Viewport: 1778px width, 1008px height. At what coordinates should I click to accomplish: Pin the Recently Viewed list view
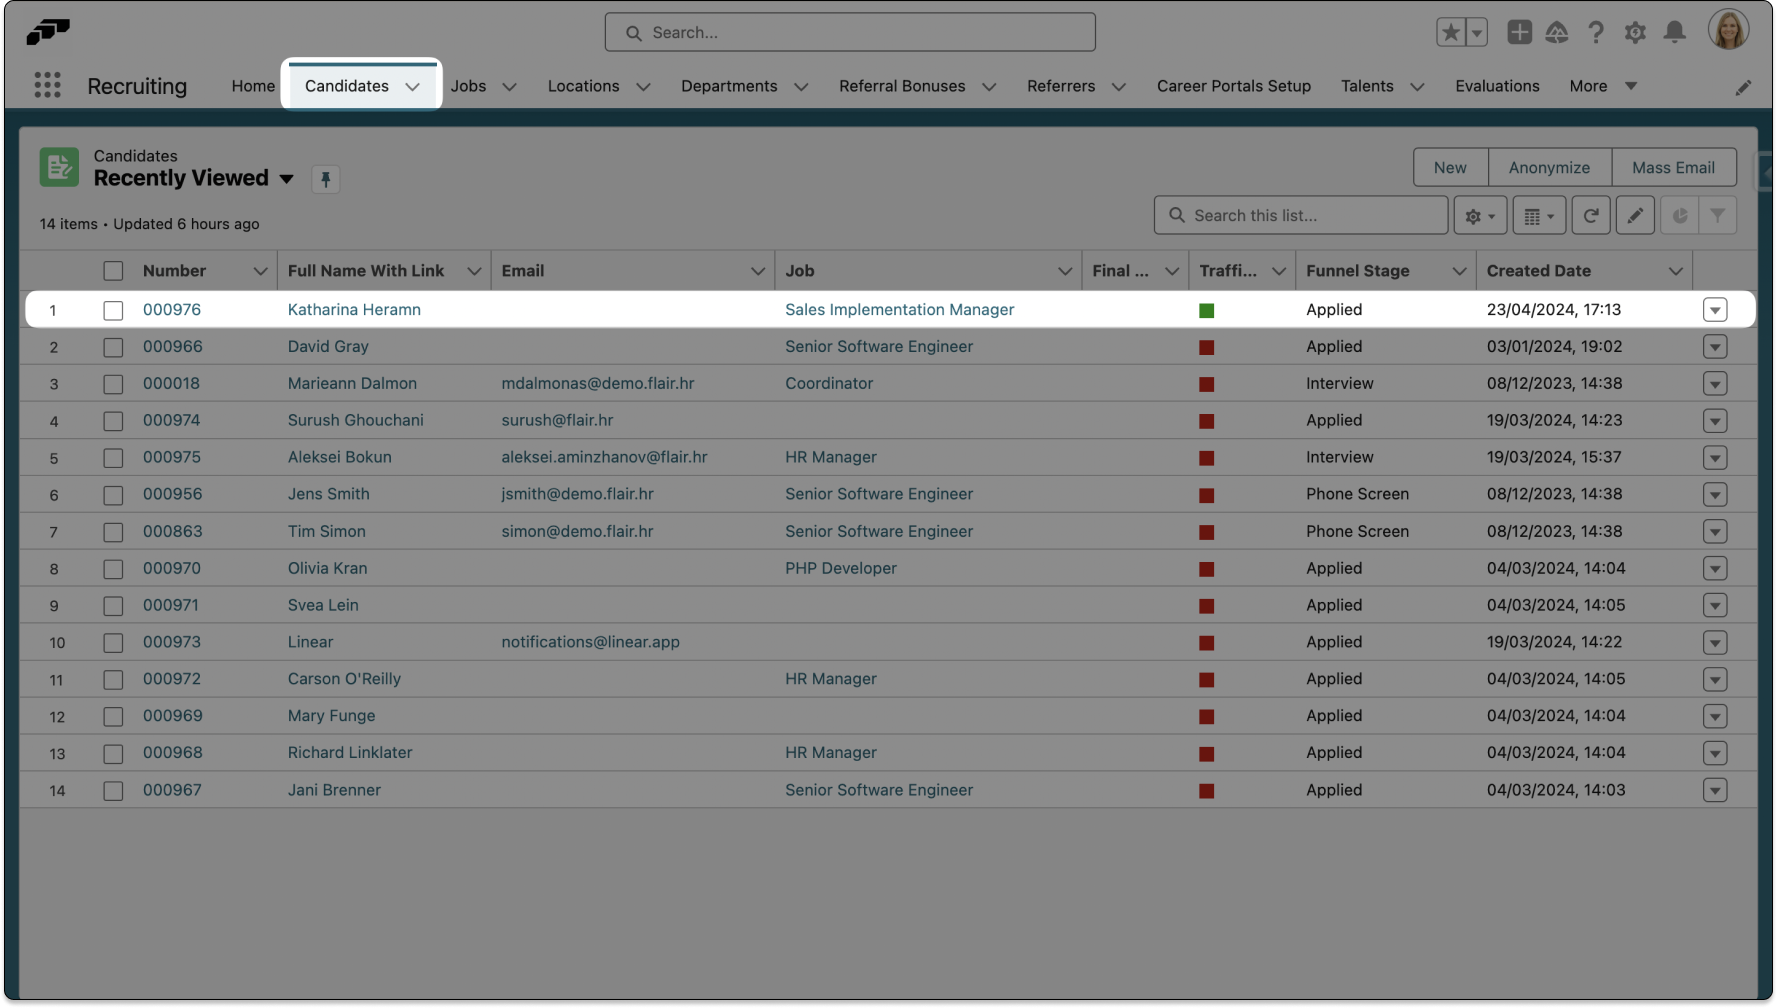325,180
